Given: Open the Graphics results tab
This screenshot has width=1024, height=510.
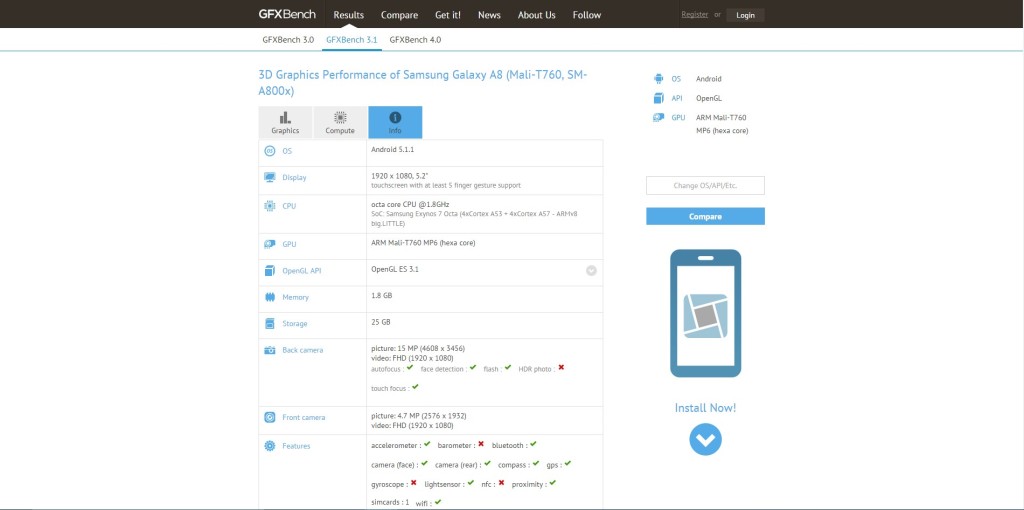Looking at the screenshot, I should (x=285, y=123).
